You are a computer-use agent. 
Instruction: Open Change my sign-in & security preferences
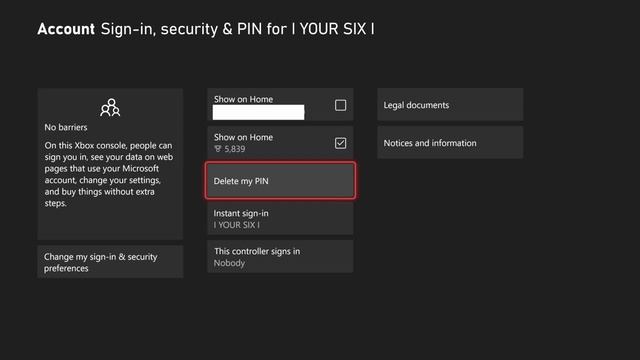click(110, 262)
